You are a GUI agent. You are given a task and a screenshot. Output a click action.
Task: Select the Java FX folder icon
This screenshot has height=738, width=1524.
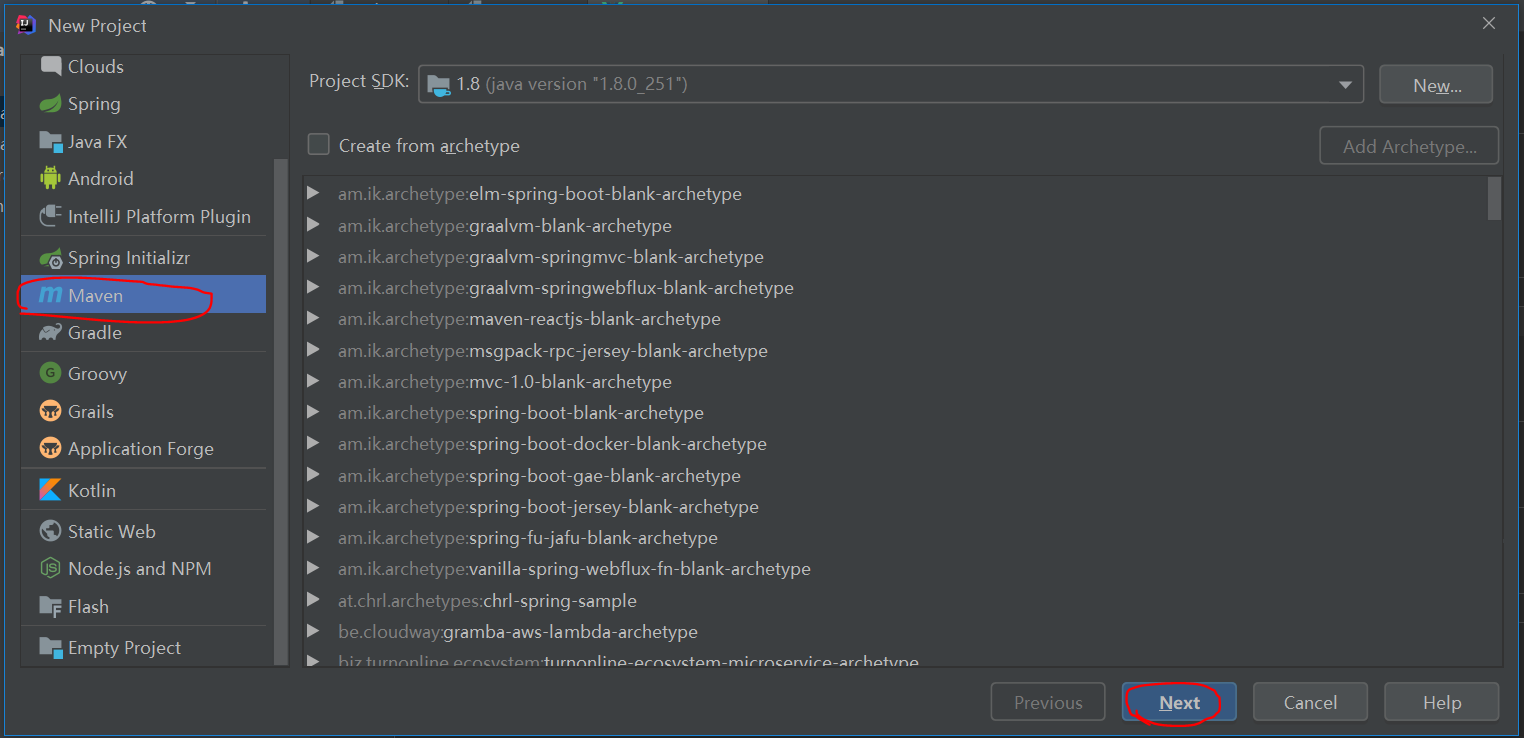50,141
